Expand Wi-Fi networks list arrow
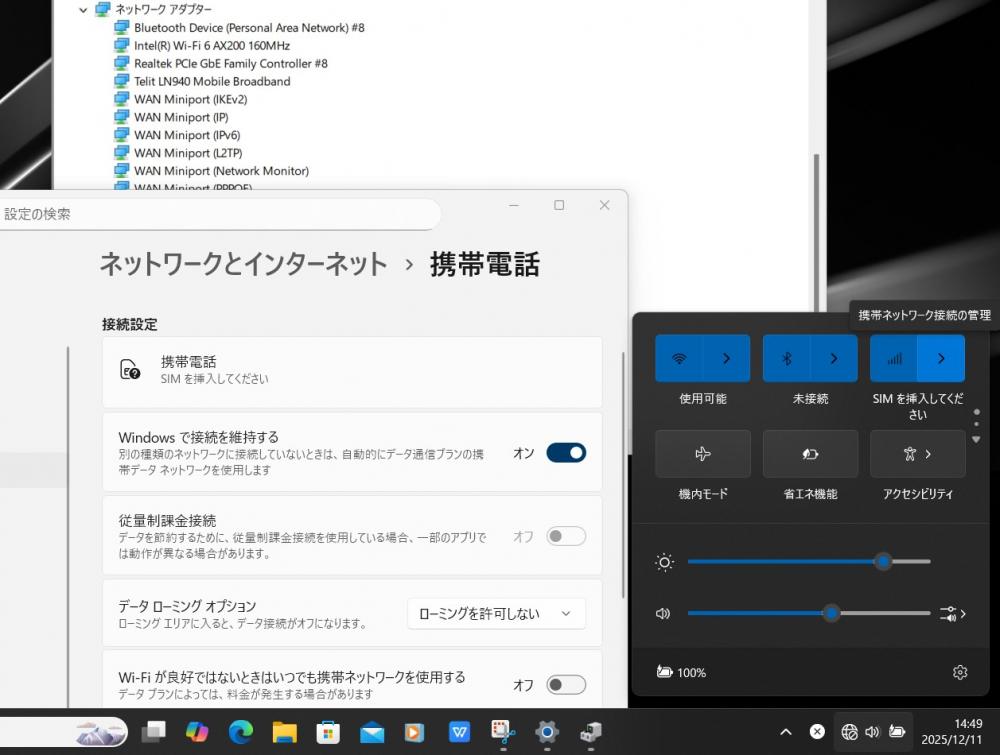The height and width of the screenshot is (755, 1000). point(726,358)
